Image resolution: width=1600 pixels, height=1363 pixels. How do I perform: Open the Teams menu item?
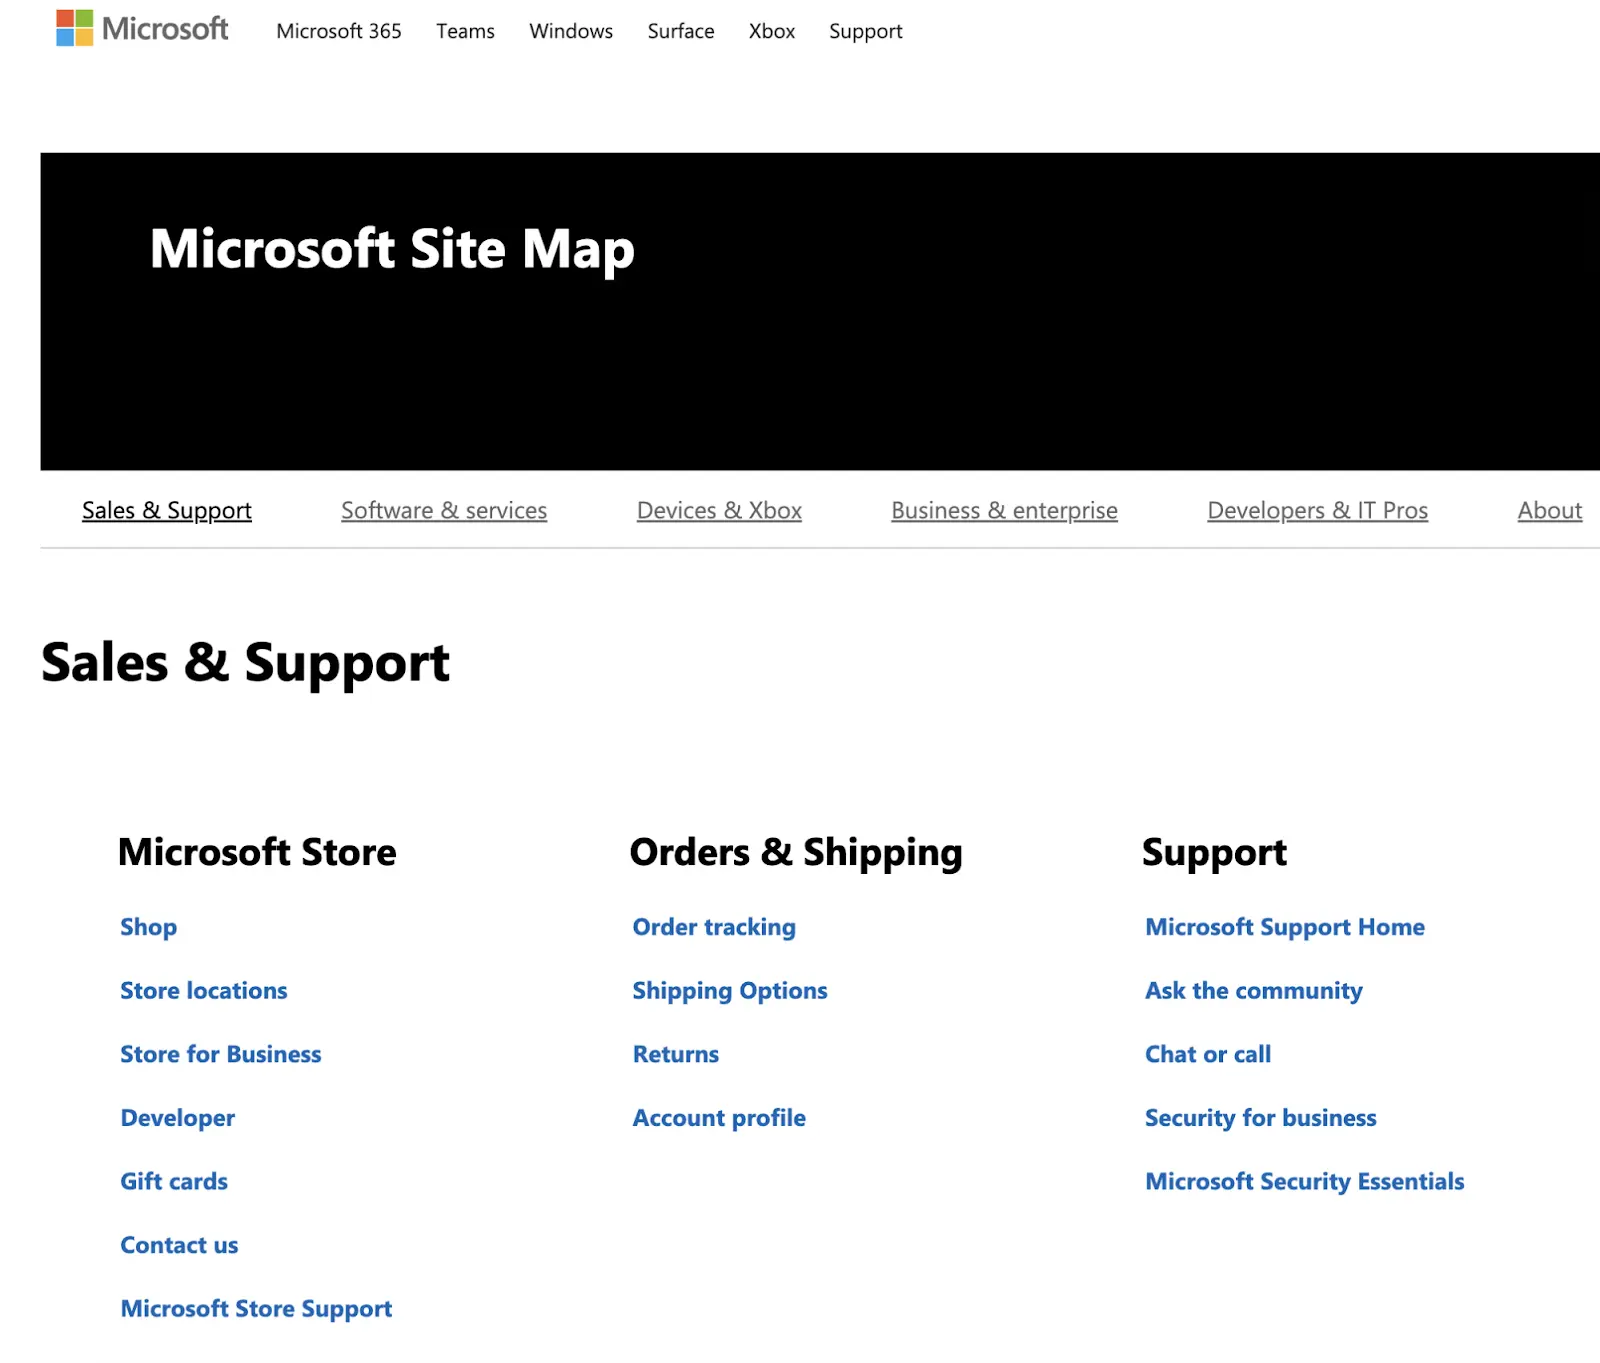(464, 31)
